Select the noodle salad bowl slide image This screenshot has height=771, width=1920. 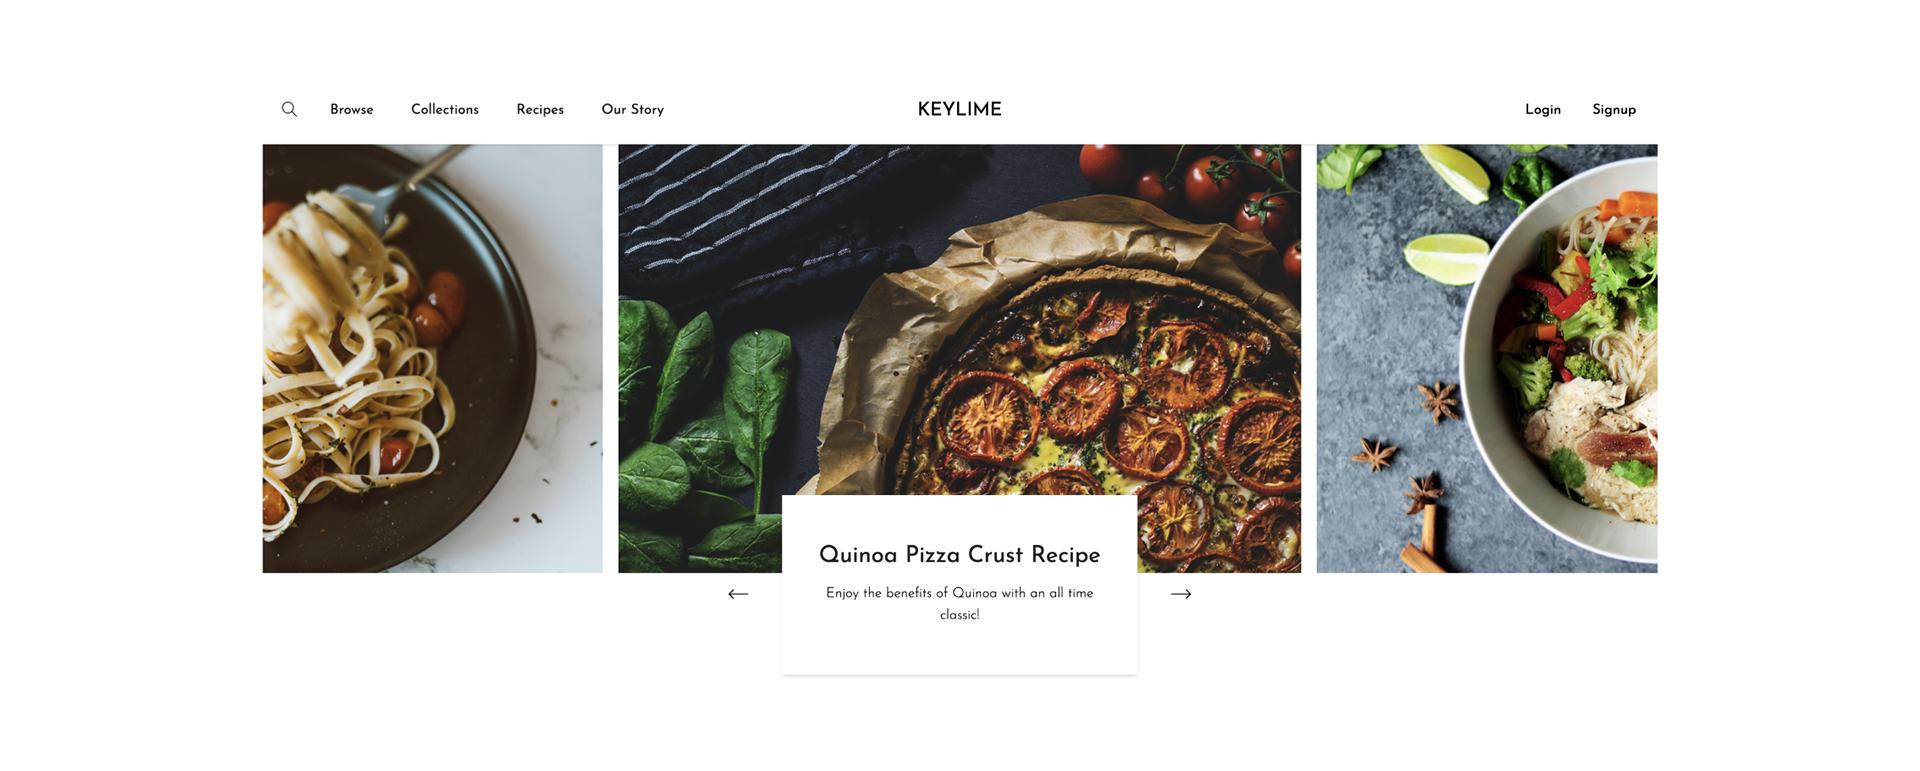click(1487, 358)
